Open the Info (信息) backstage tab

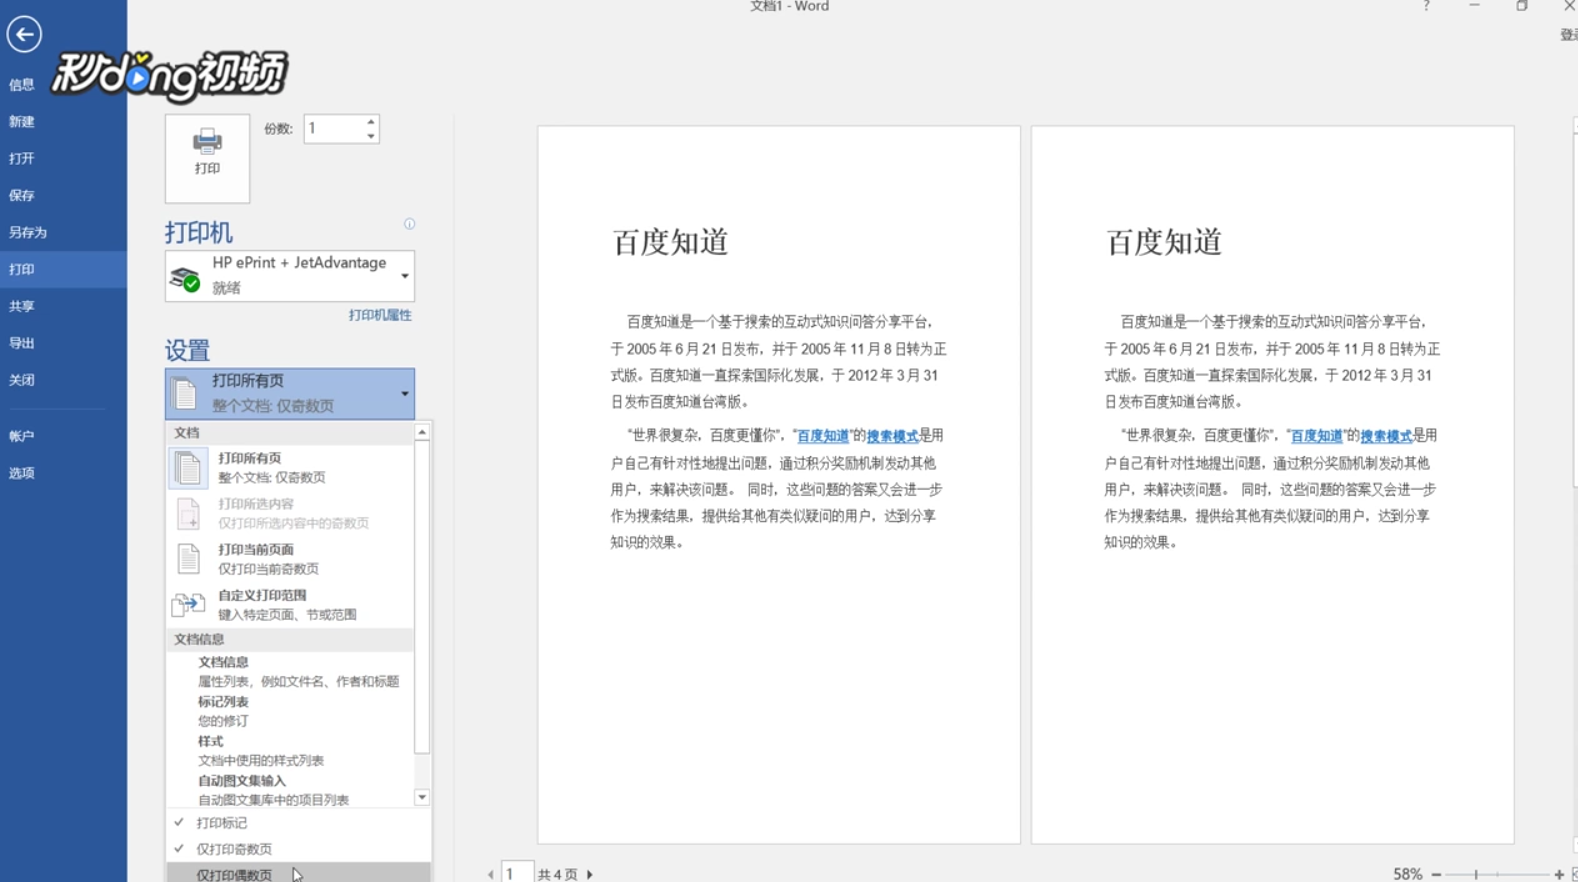point(63,85)
